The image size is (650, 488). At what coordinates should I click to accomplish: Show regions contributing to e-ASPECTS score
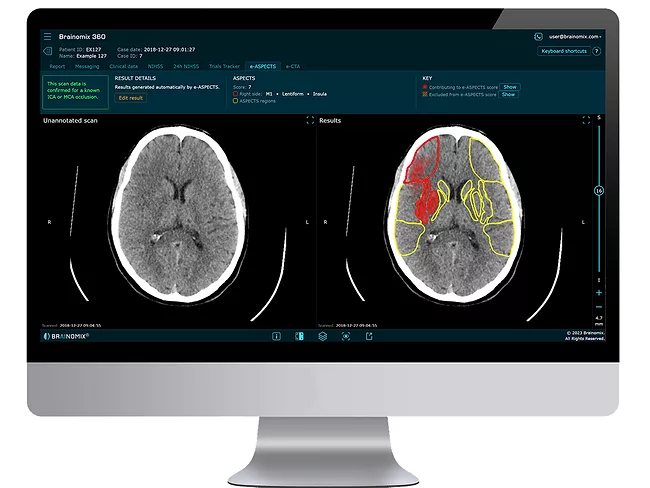point(510,87)
